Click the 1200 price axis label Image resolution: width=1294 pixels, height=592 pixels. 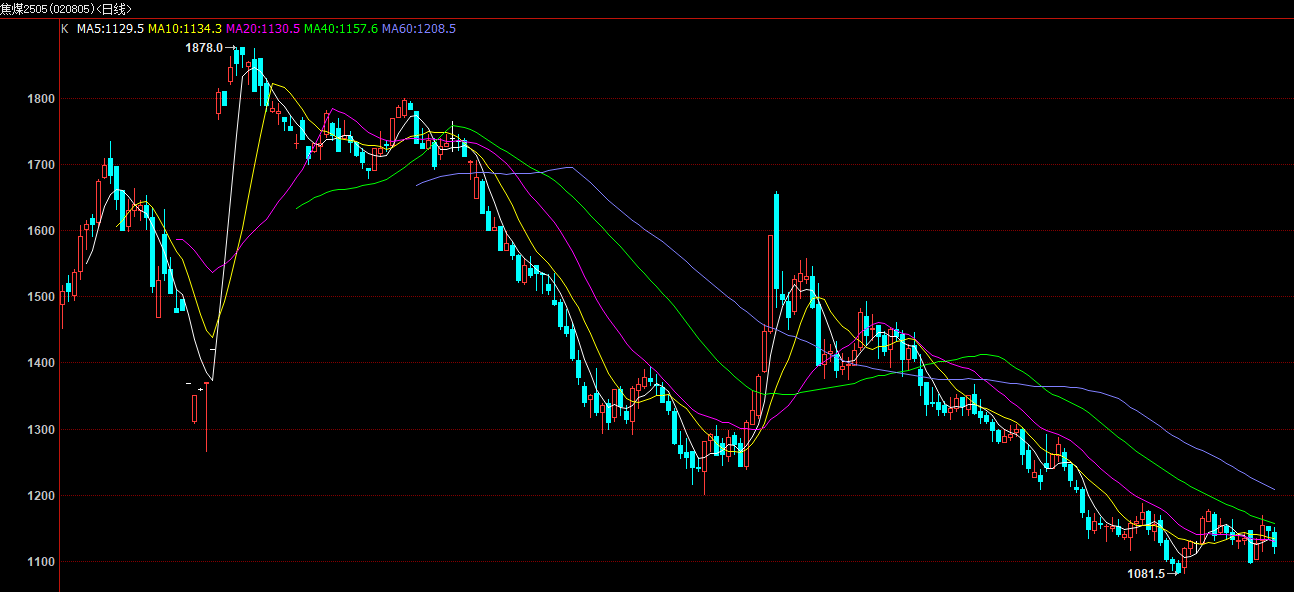(x=42, y=496)
